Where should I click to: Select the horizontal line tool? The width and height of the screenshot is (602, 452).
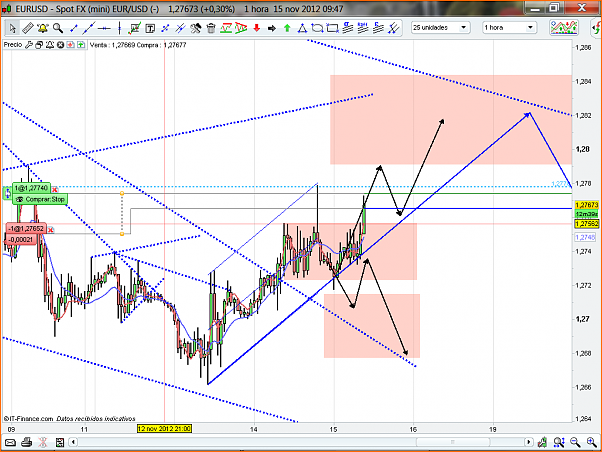pos(104,28)
